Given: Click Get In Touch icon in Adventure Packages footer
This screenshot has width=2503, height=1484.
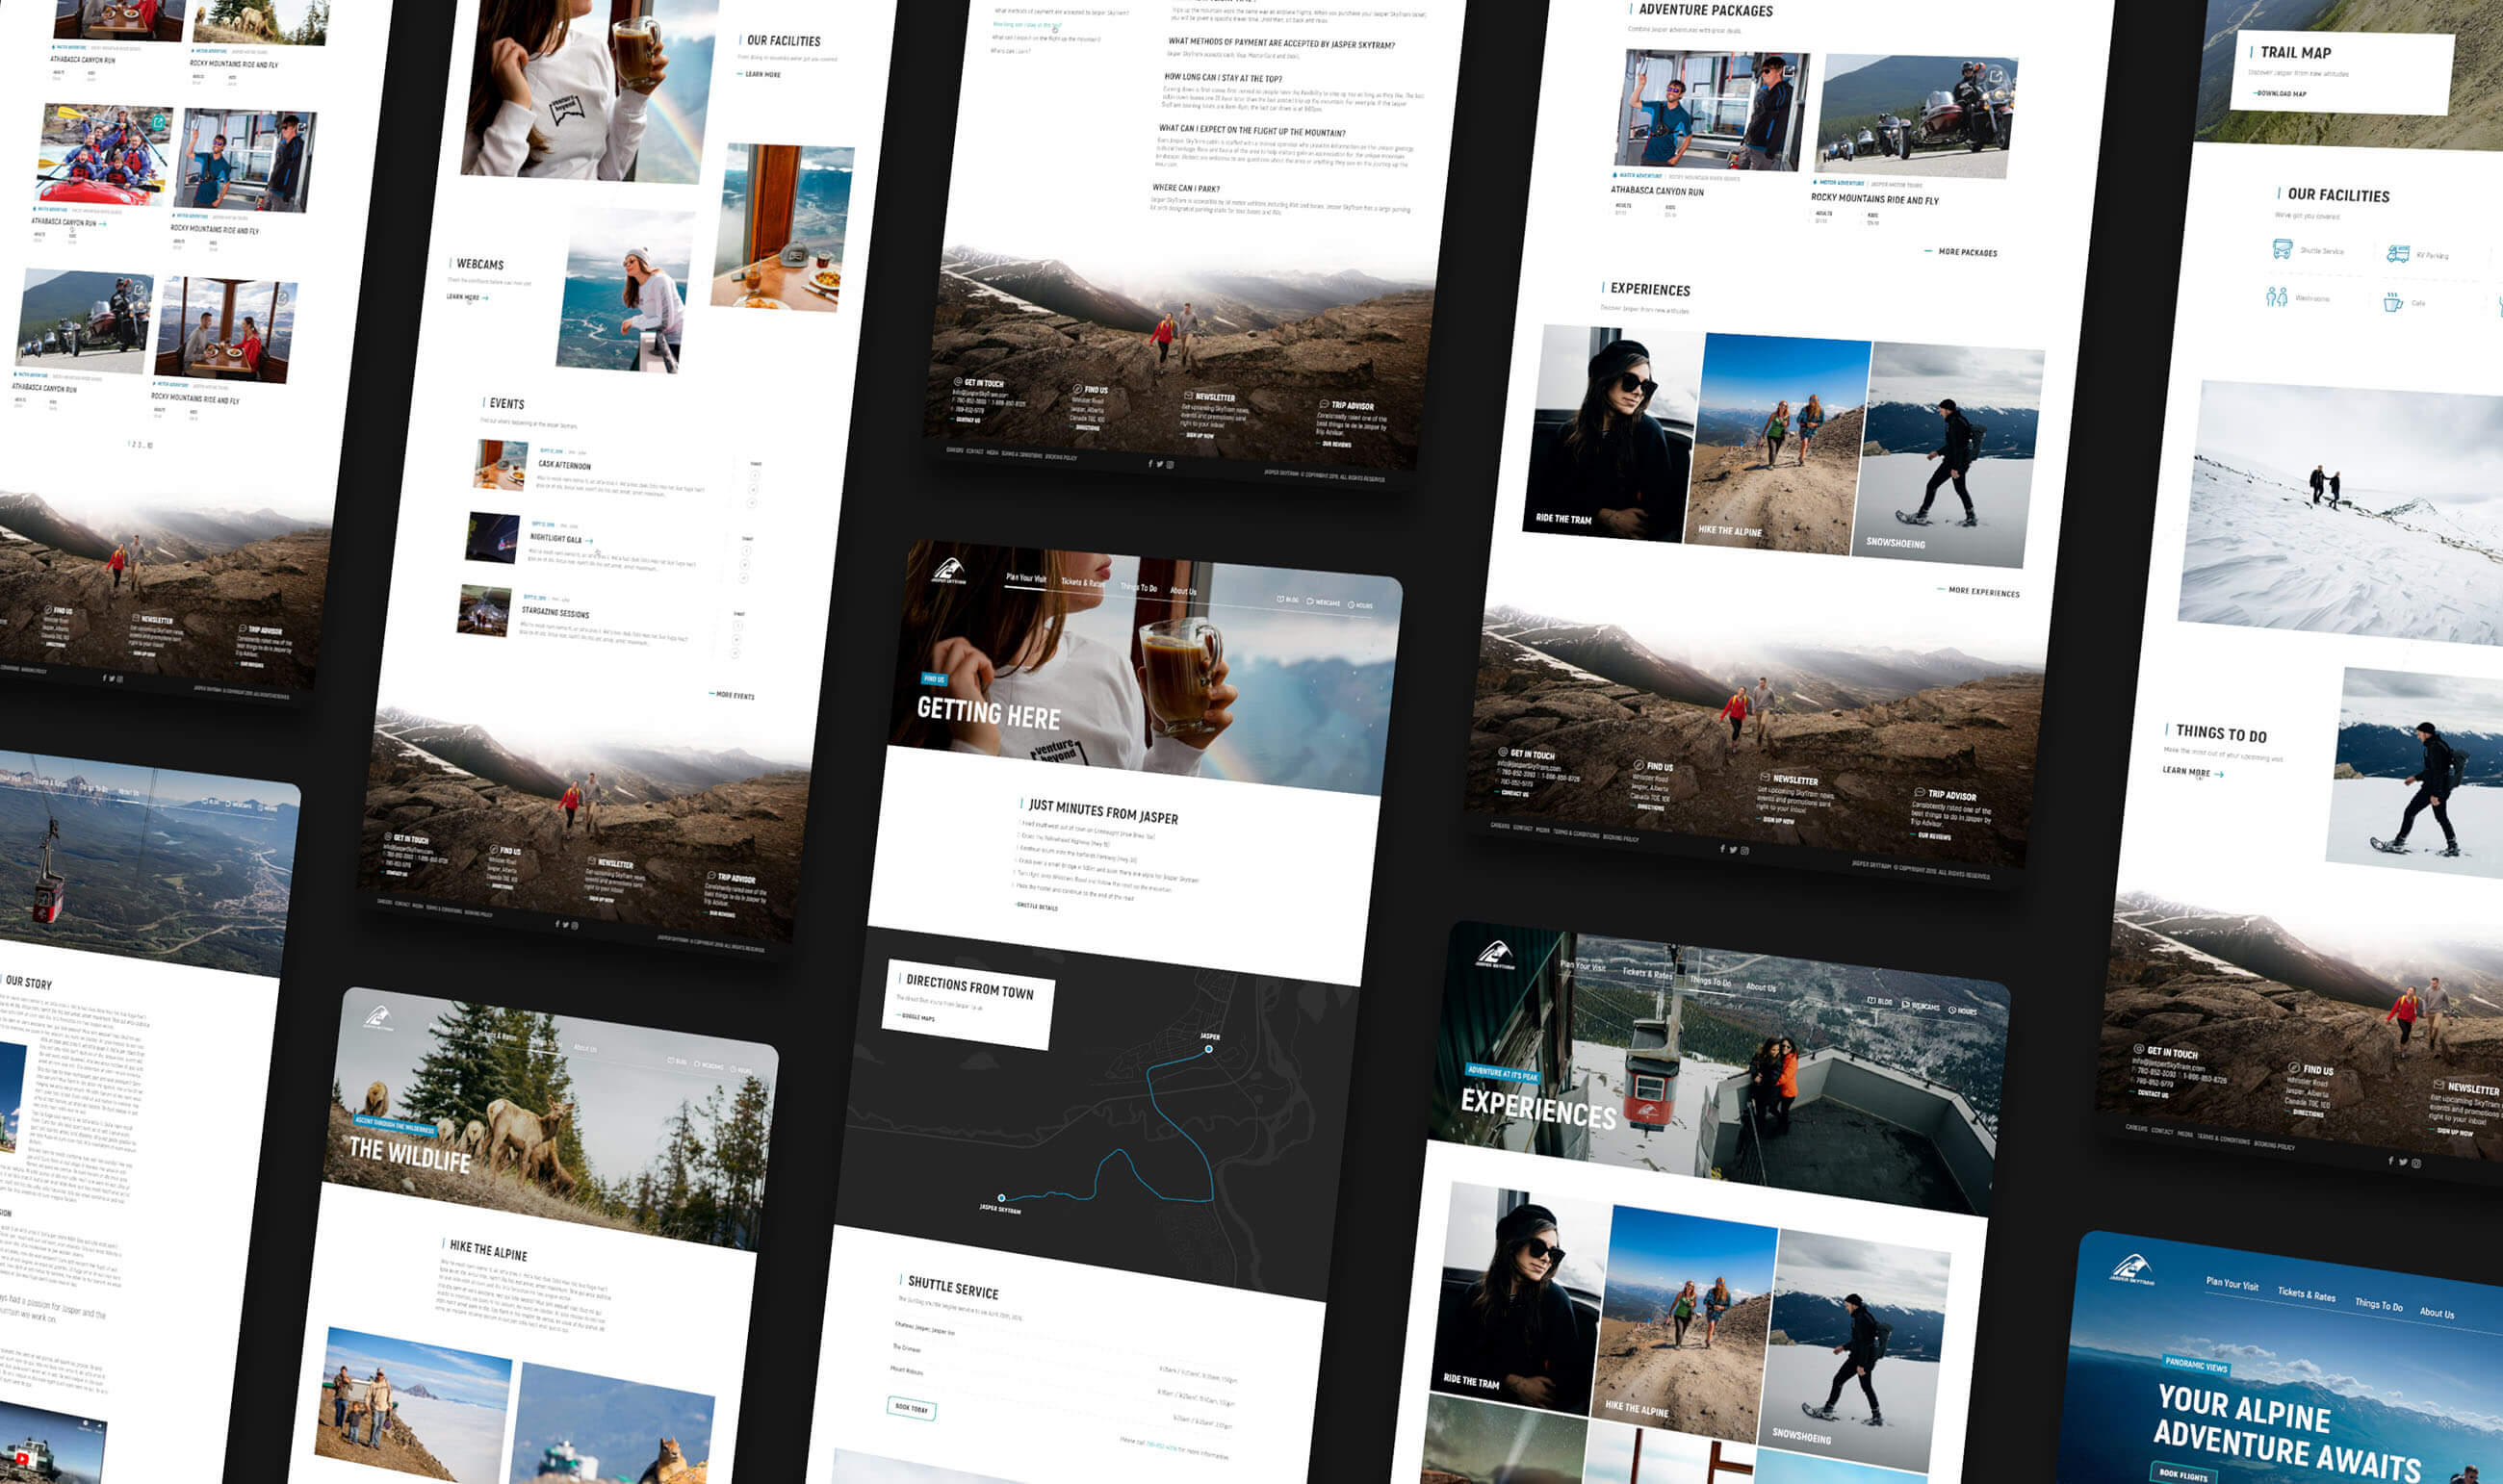Looking at the screenshot, I should tap(1502, 752).
